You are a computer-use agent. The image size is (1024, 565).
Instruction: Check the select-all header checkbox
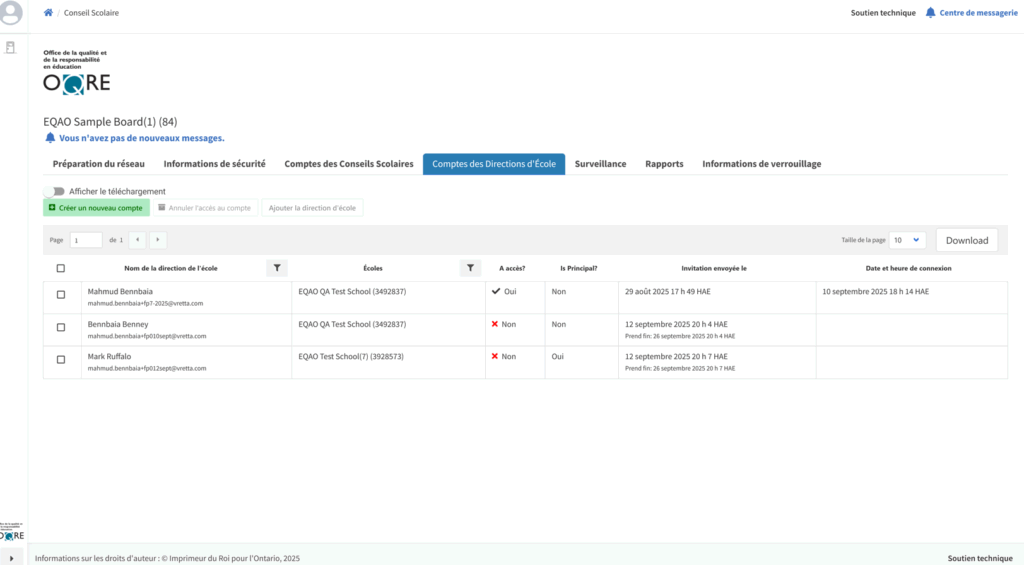pyautogui.click(x=61, y=268)
